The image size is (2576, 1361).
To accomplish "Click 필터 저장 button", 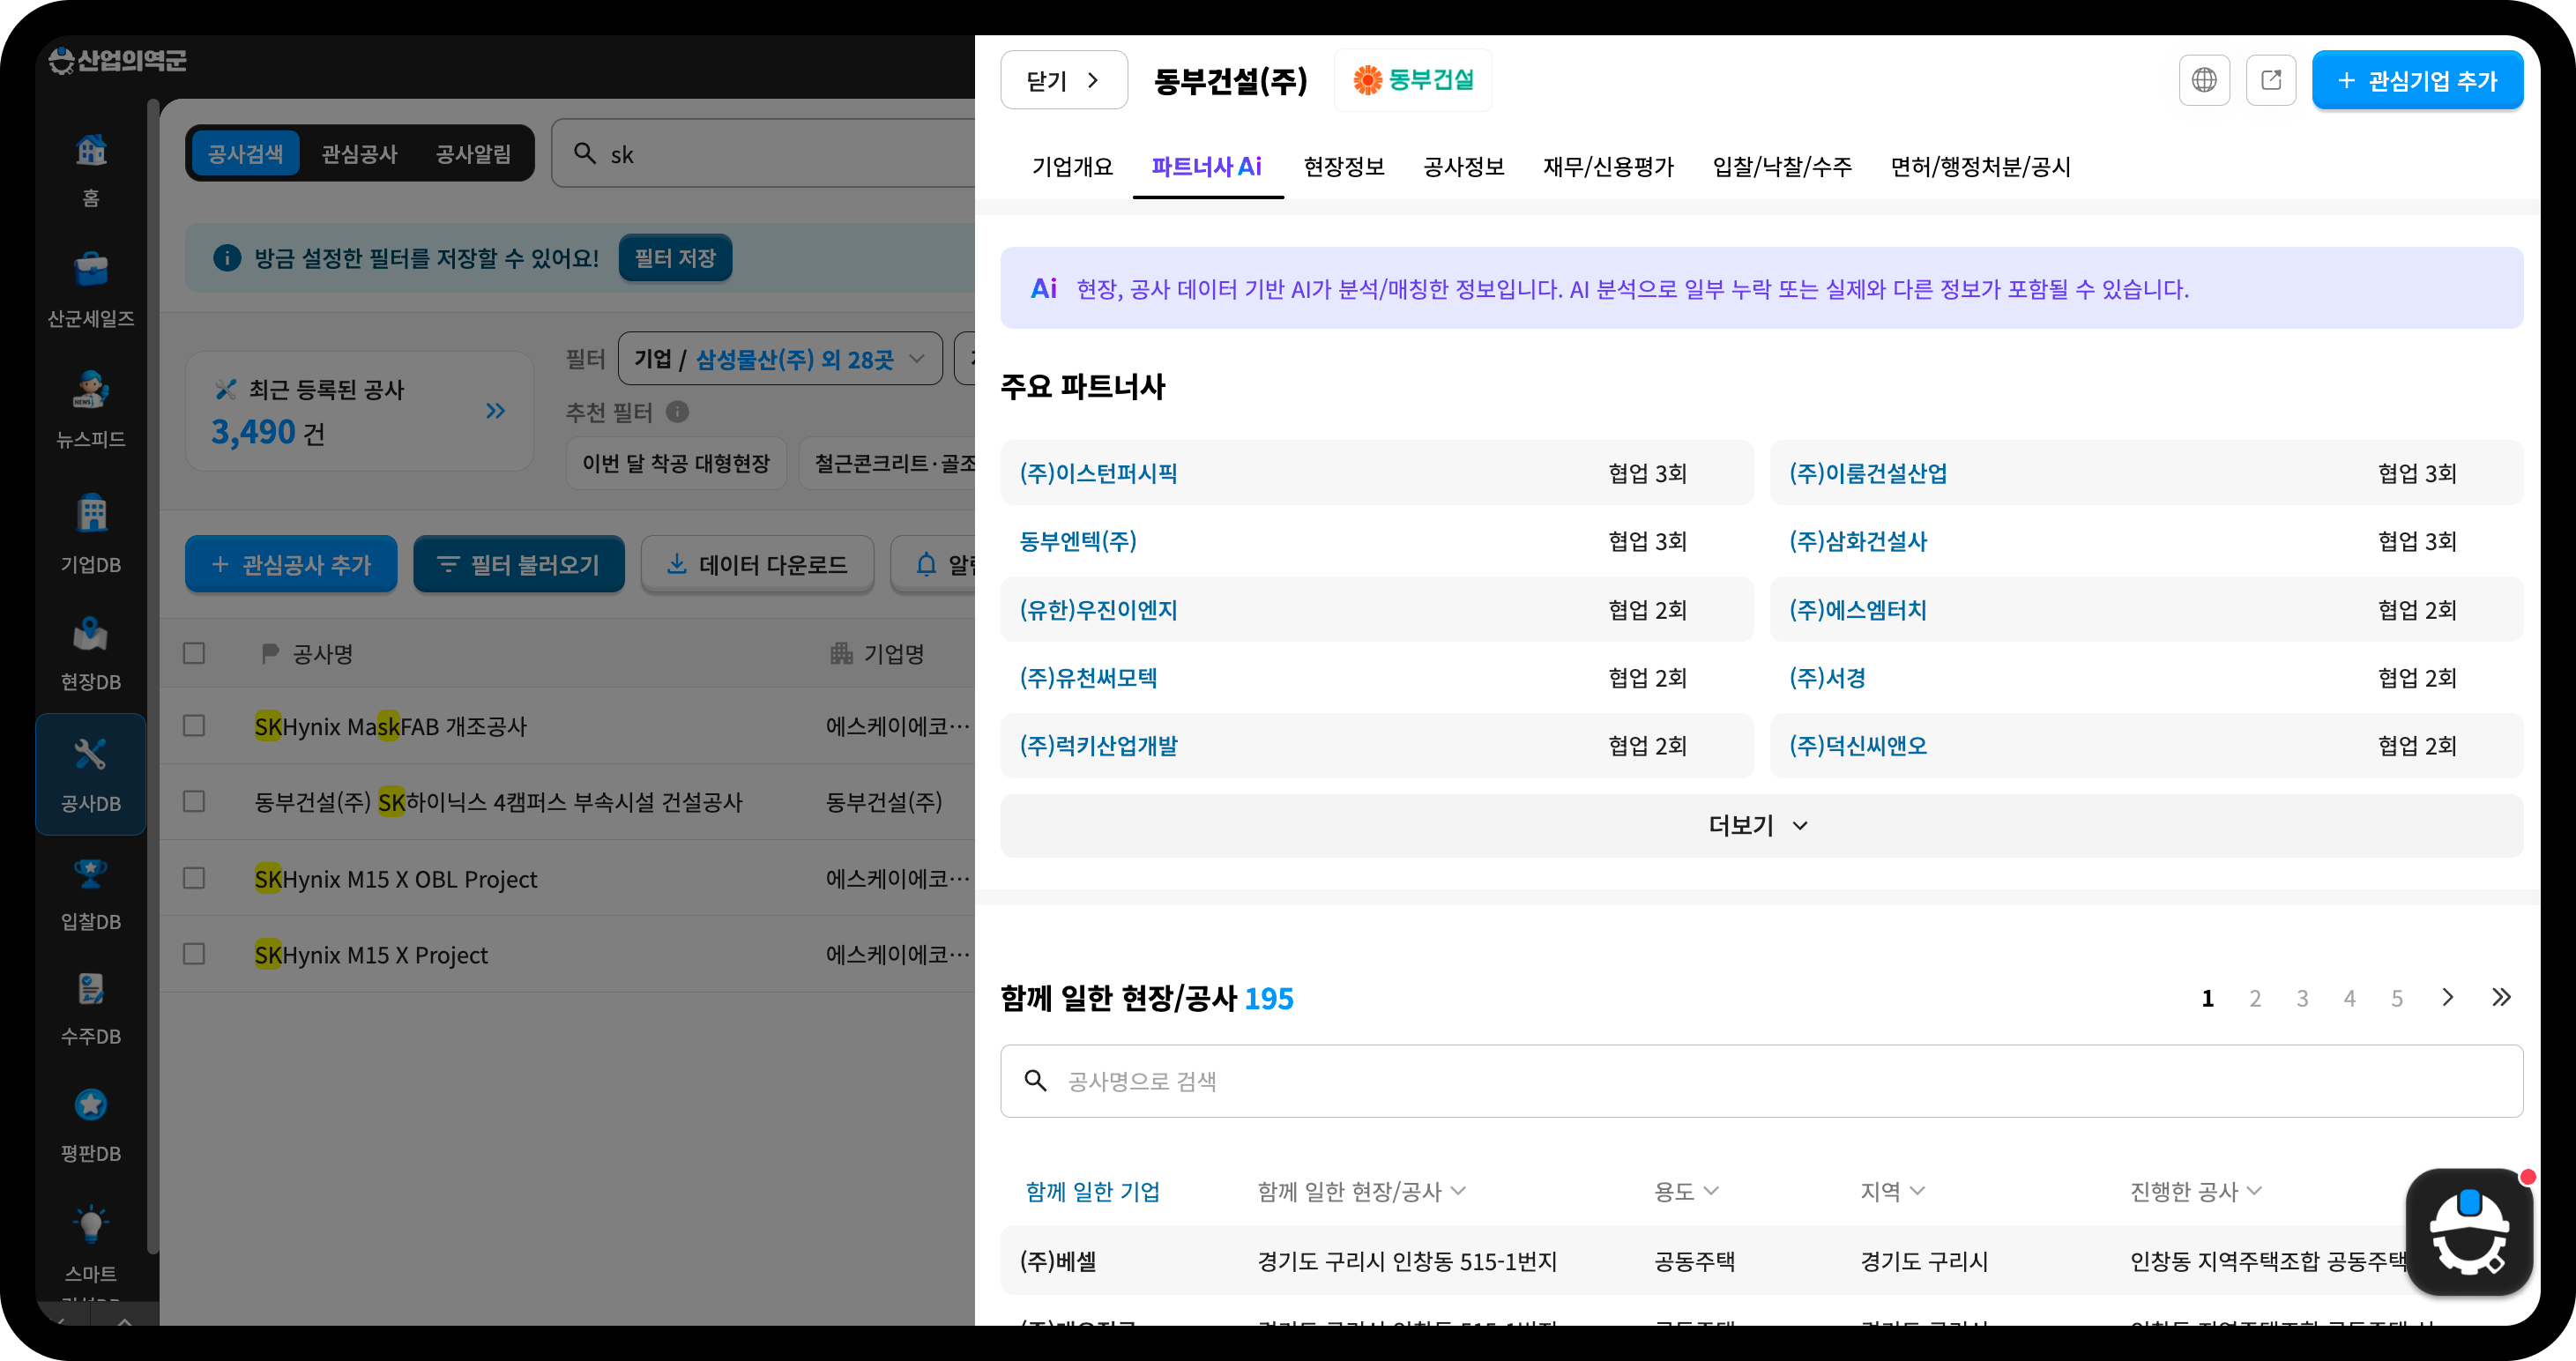I will [675, 258].
